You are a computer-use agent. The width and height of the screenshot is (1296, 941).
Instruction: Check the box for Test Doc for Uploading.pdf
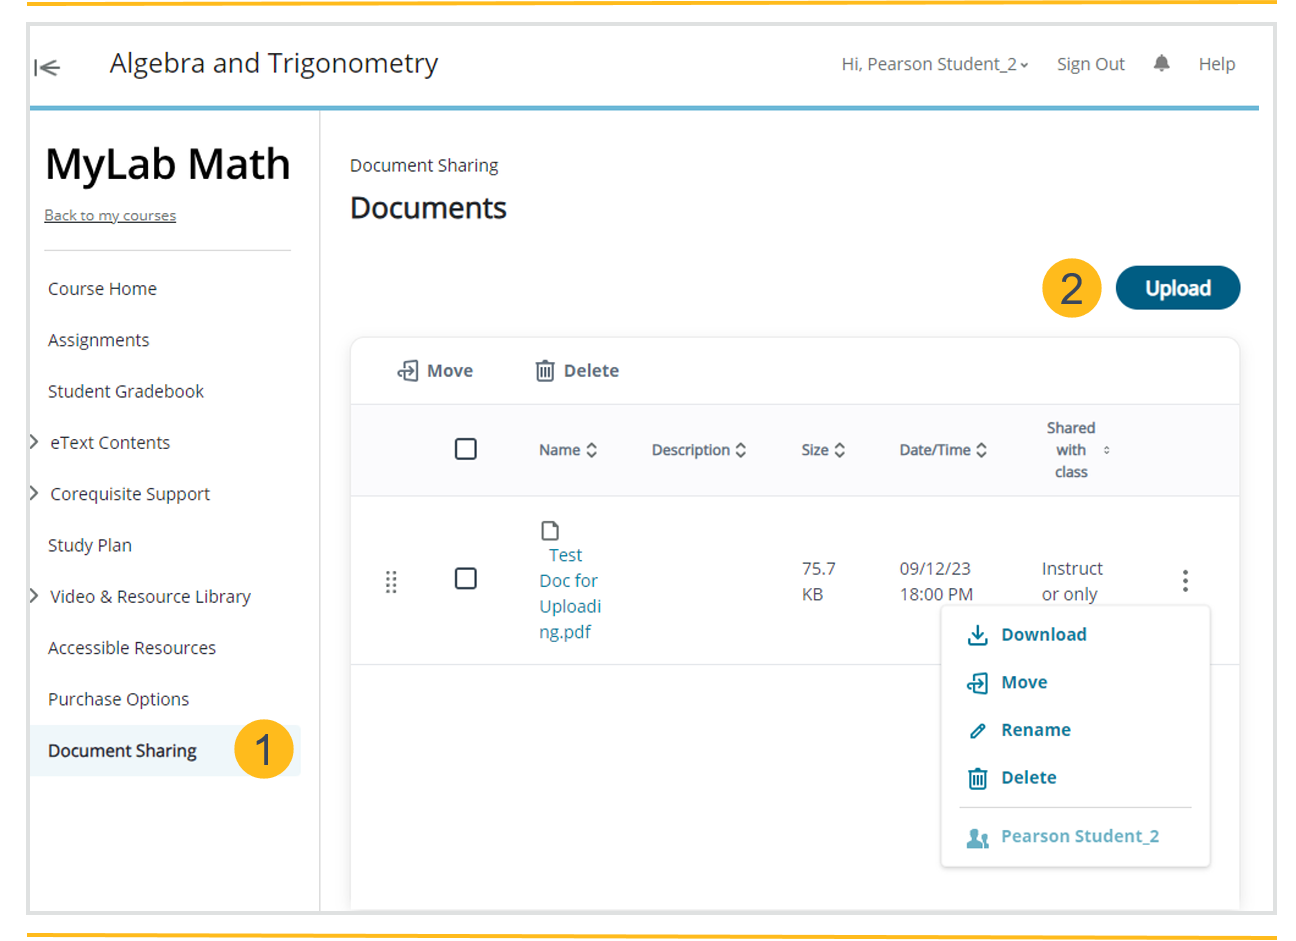(x=466, y=578)
